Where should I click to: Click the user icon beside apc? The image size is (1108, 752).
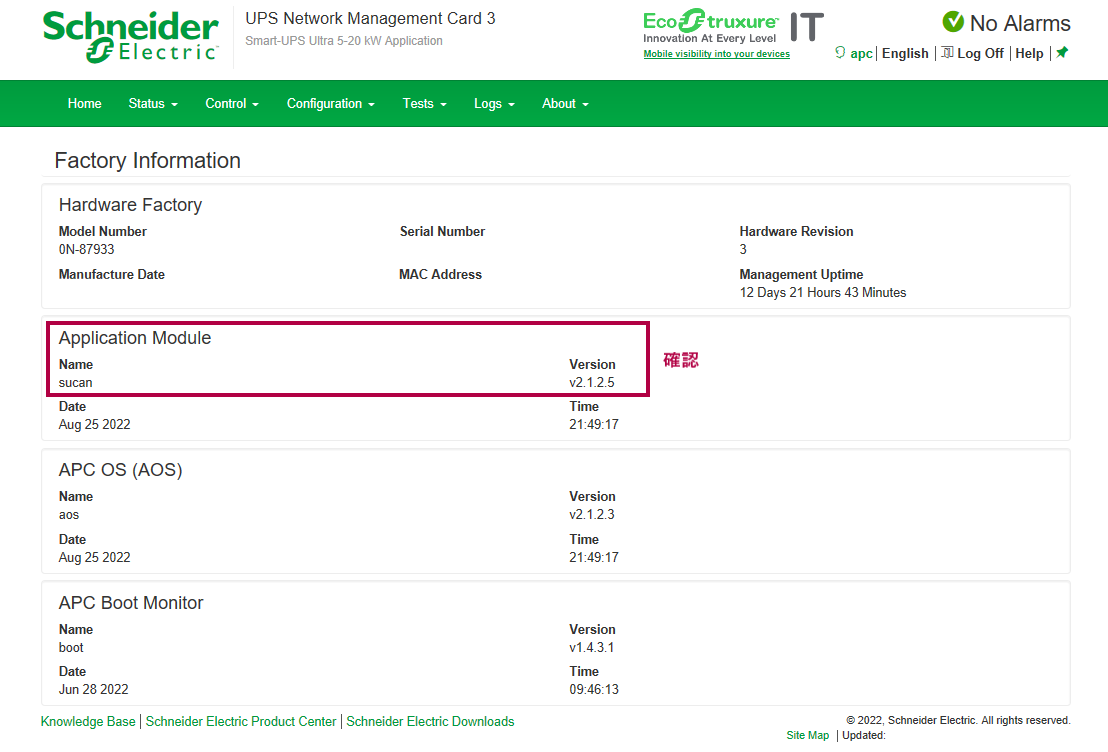839,52
